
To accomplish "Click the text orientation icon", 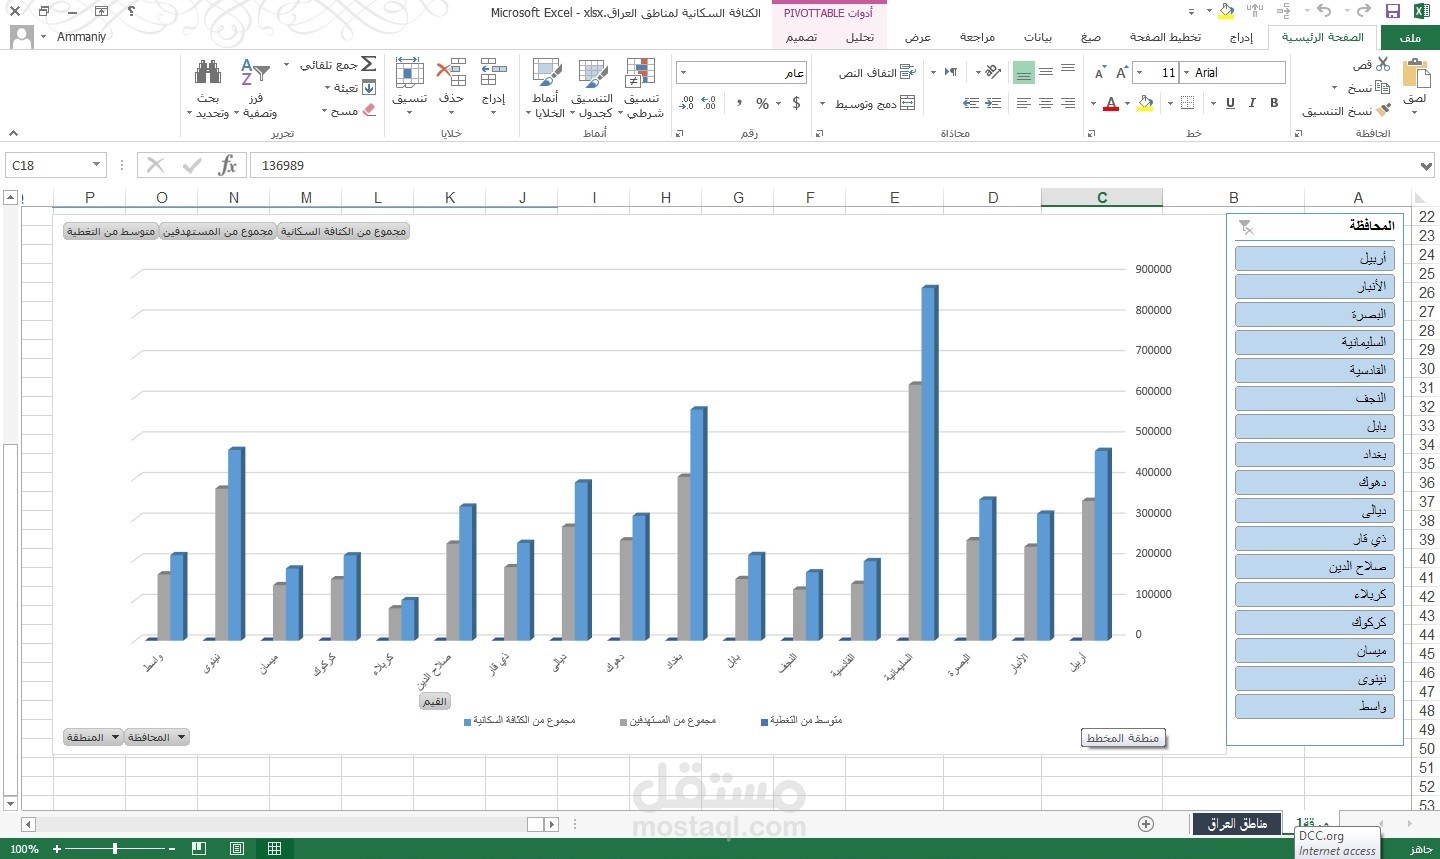I will tap(992, 72).
